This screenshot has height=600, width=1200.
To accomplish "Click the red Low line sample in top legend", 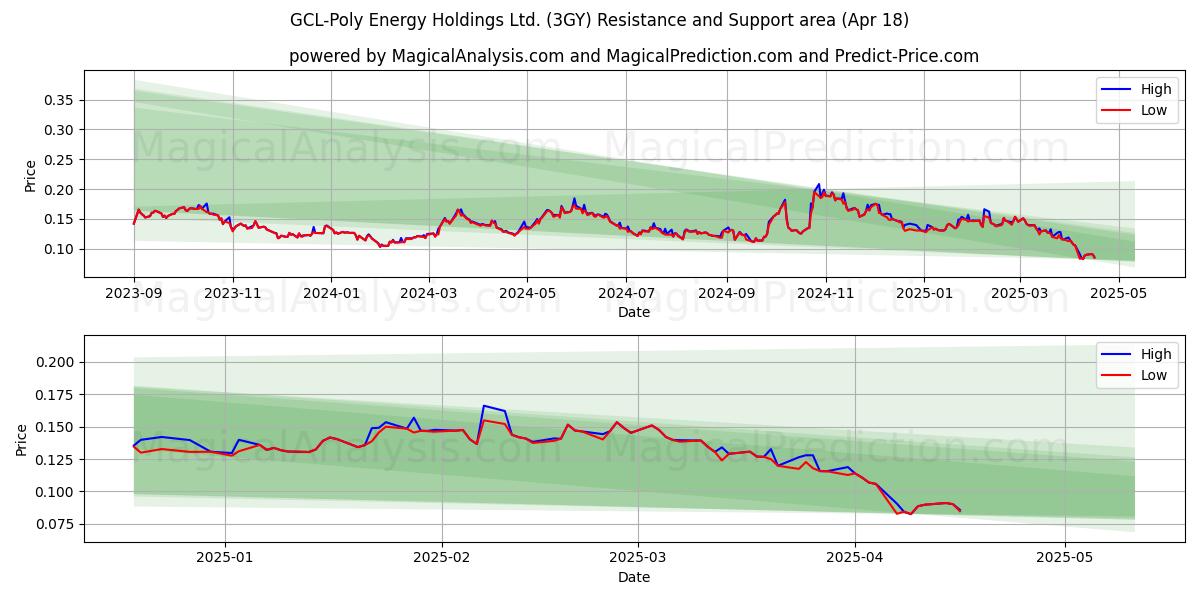I will (1117, 111).
